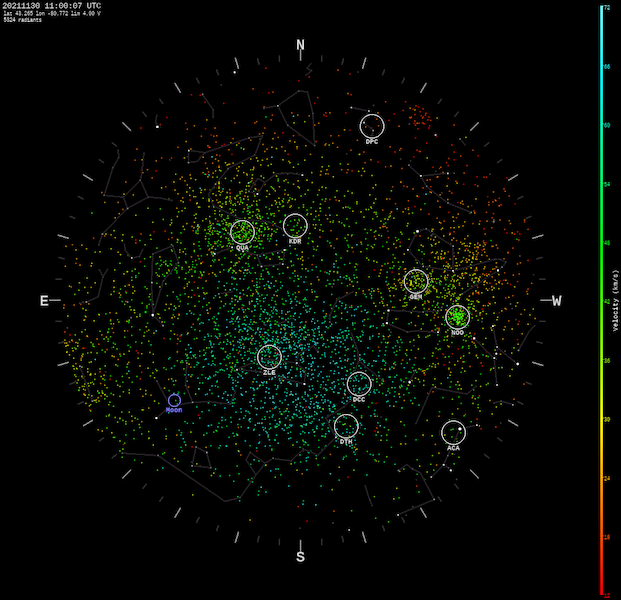Select the DCC radiant marker

pos(359,384)
